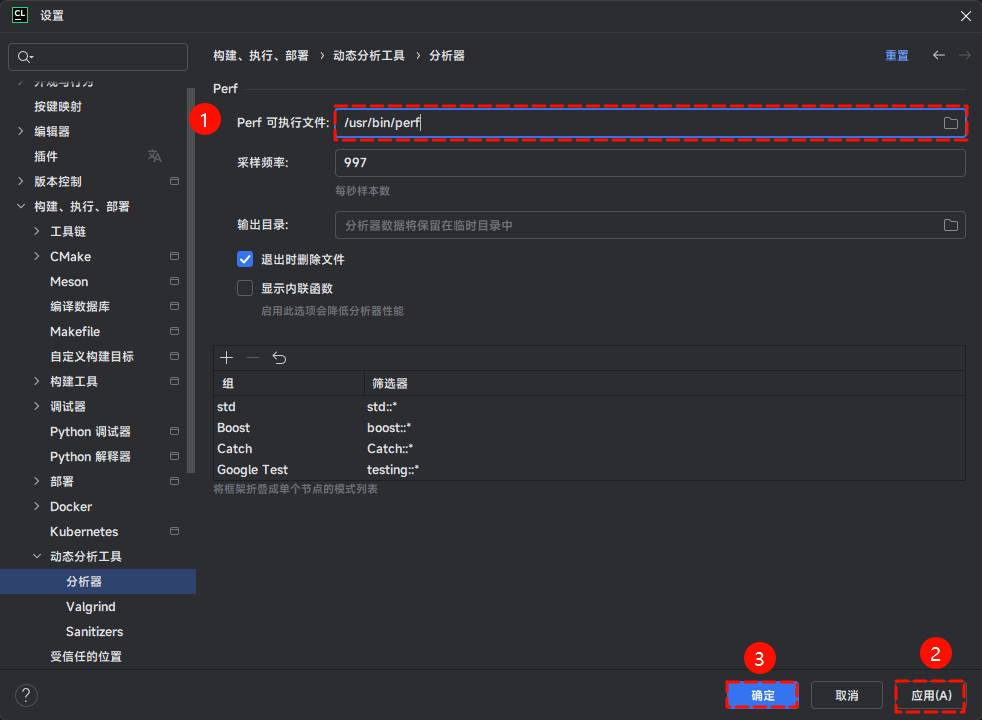Uncheck 退出时删除文件
Screen dimensions: 982x720
[245, 259]
